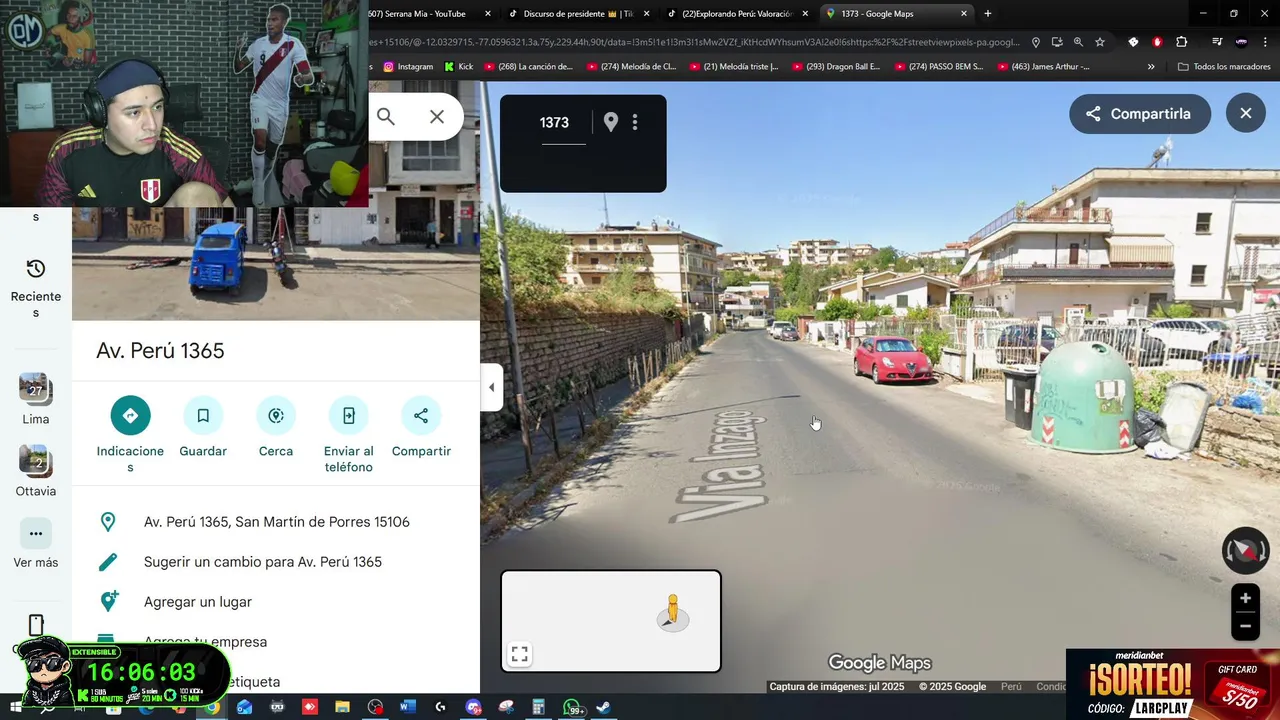This screenshot has height=720, width=1280.
Task: Zoom out with the minus button
Action: tap(1245, 626)
